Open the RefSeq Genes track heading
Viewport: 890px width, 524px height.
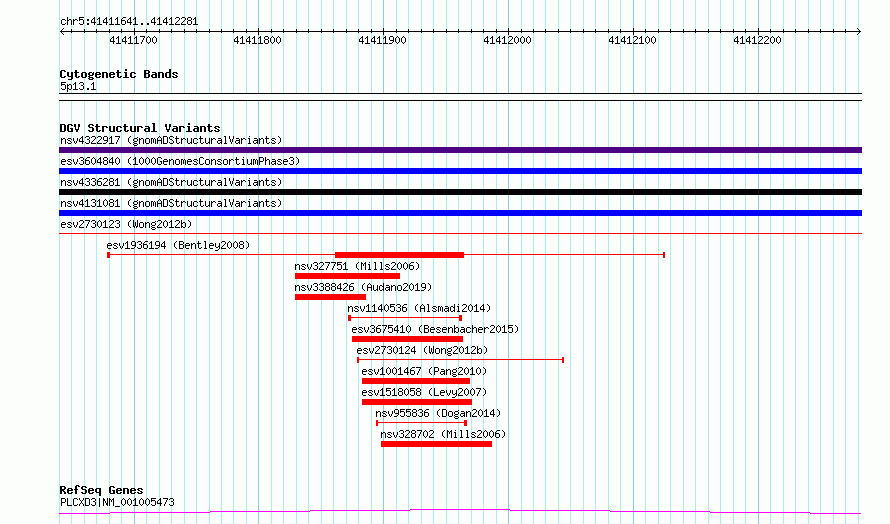point(101,490)
